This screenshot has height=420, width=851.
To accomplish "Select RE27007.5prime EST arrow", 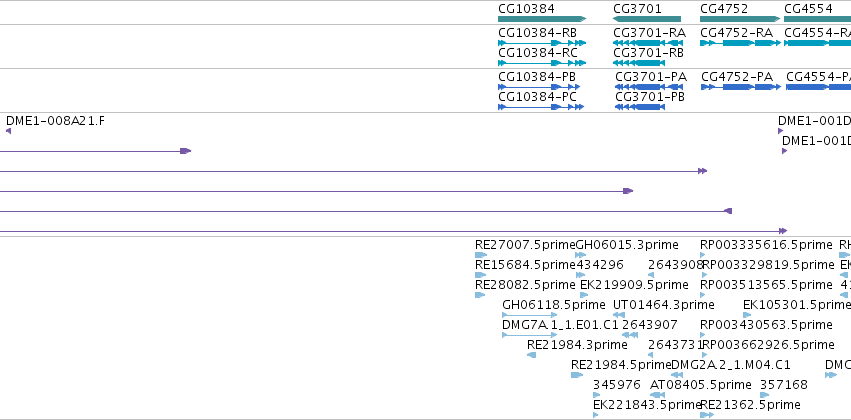I will click(x=481, y=255).
